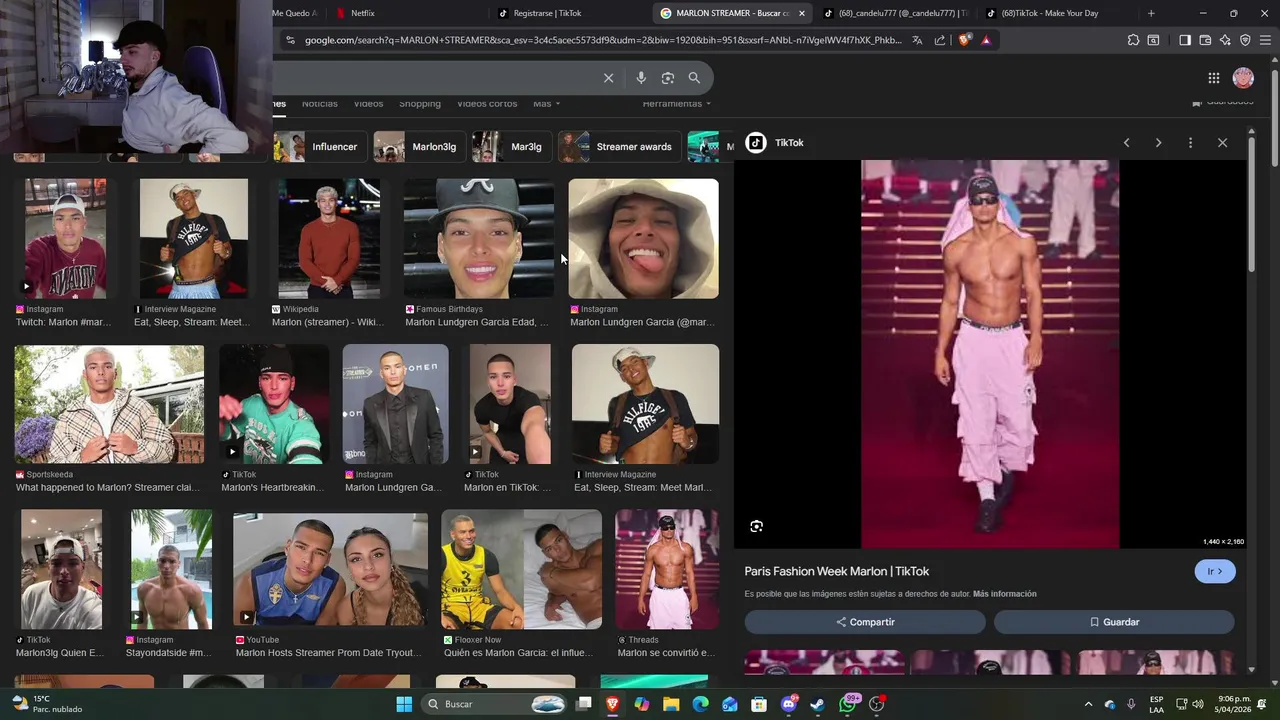Go to previous image in preview panel
The image size is (1280, 720).
tap(1126, 143)
